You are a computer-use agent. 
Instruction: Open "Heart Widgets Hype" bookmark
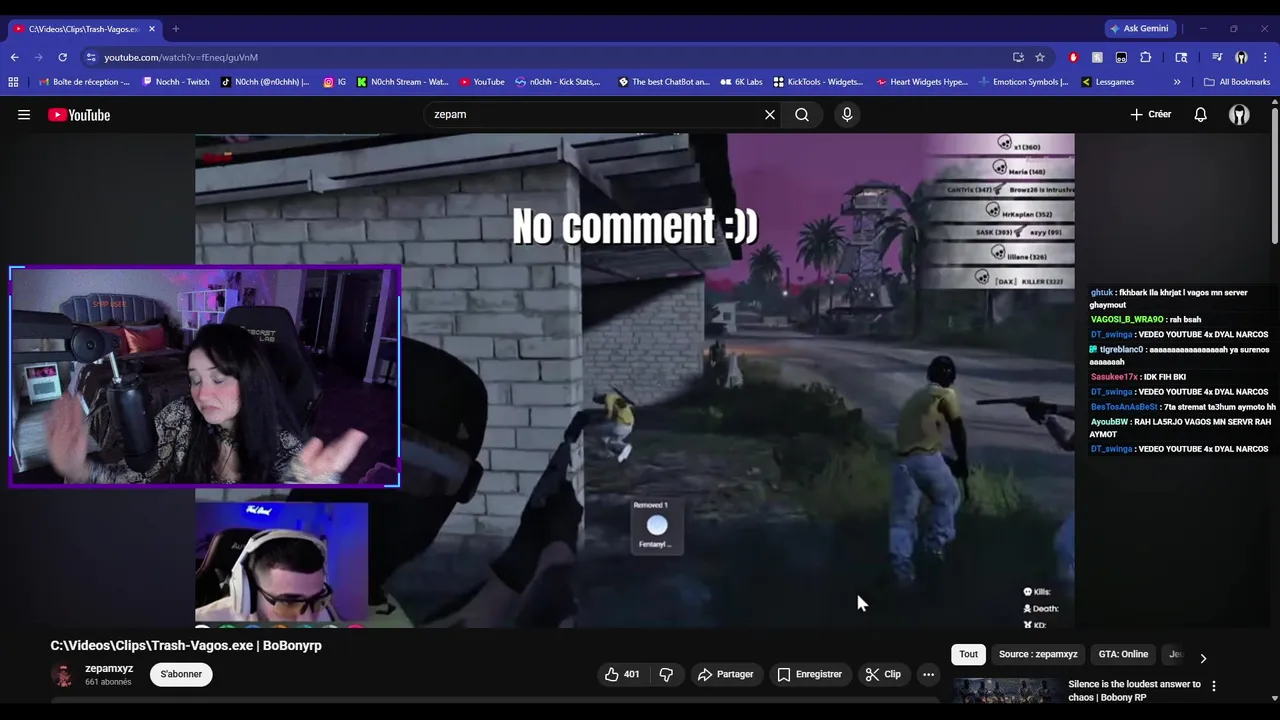click(922, 82)
